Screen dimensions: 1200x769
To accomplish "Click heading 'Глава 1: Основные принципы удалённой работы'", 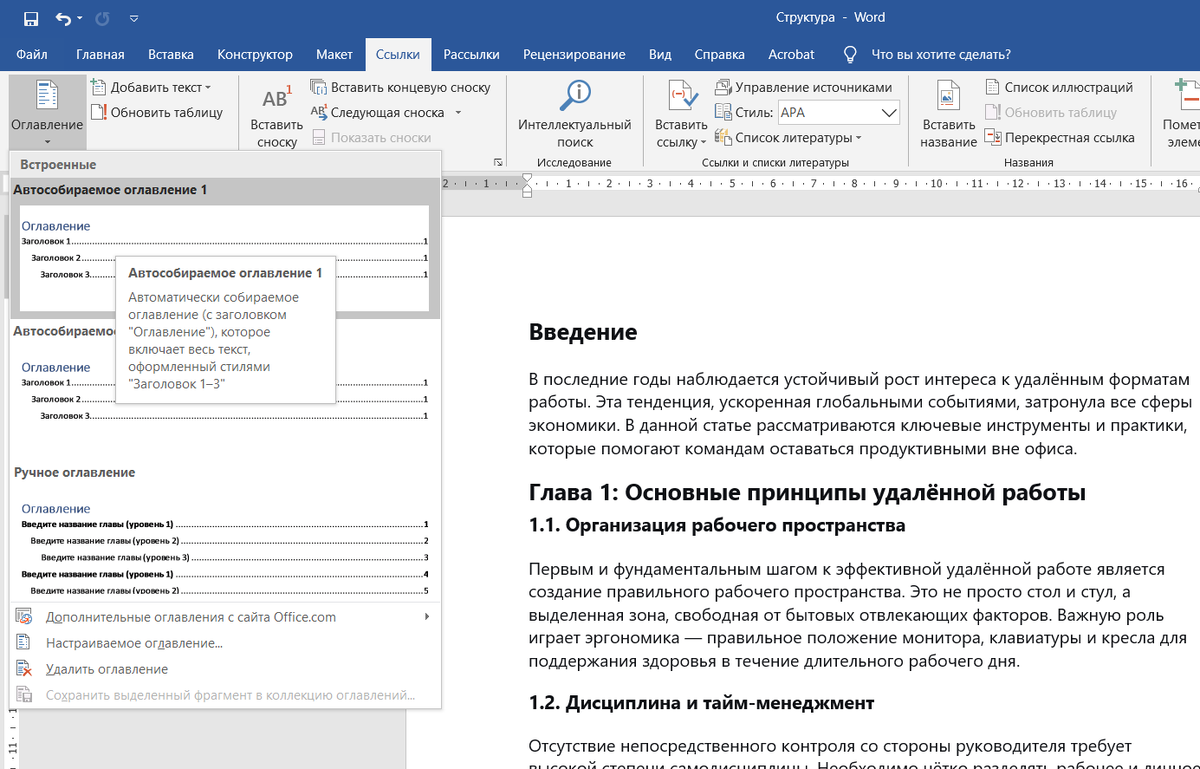I will 807,492.
